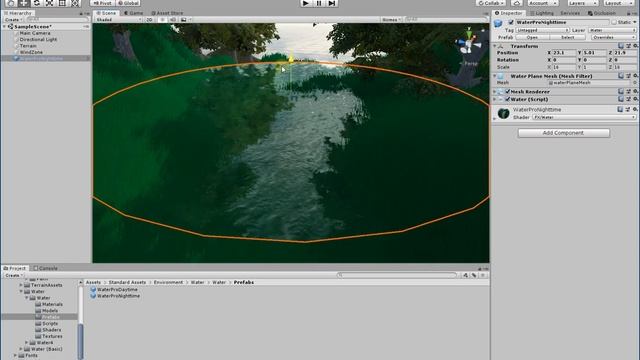Open the Layers dropdown in top toolbar
The height and width of the screenshot is (360, 640).
click(583, 3)
